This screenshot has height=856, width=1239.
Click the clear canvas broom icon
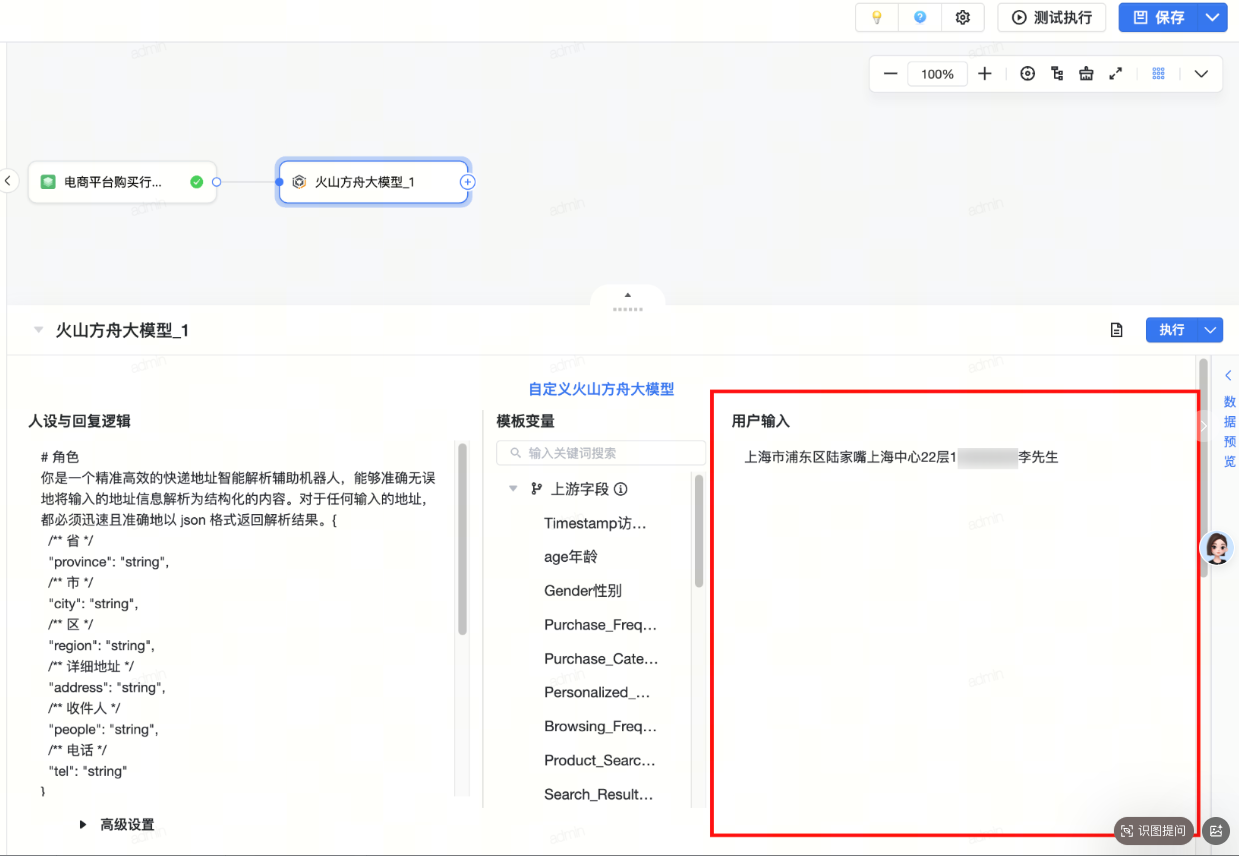(1086, 73)
